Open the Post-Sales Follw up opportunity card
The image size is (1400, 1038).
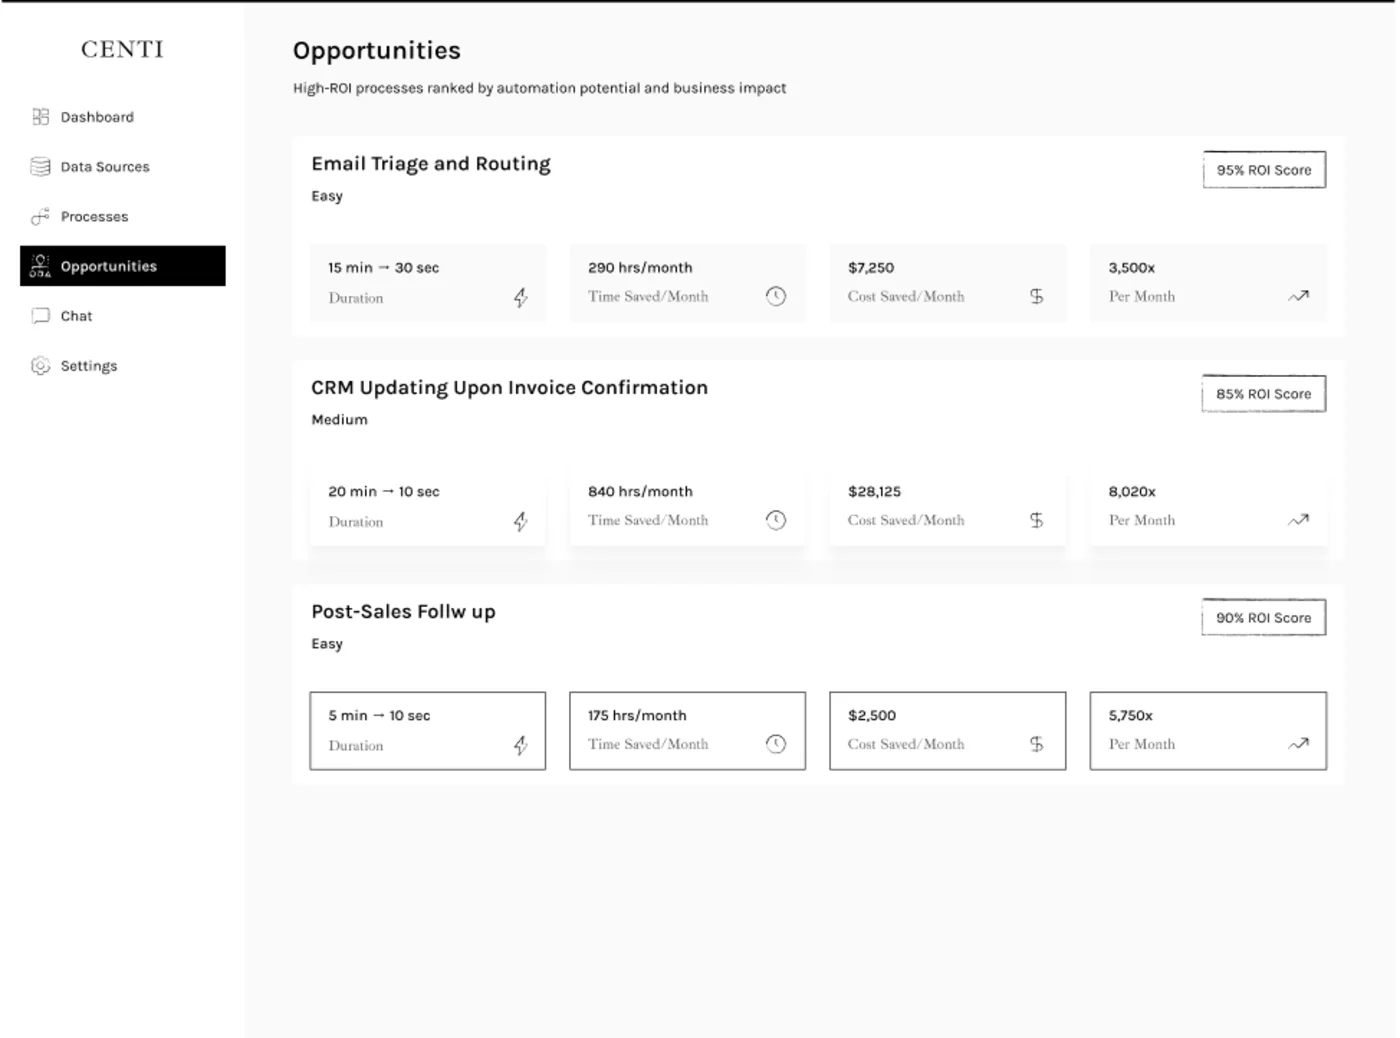tap(403, 611)
